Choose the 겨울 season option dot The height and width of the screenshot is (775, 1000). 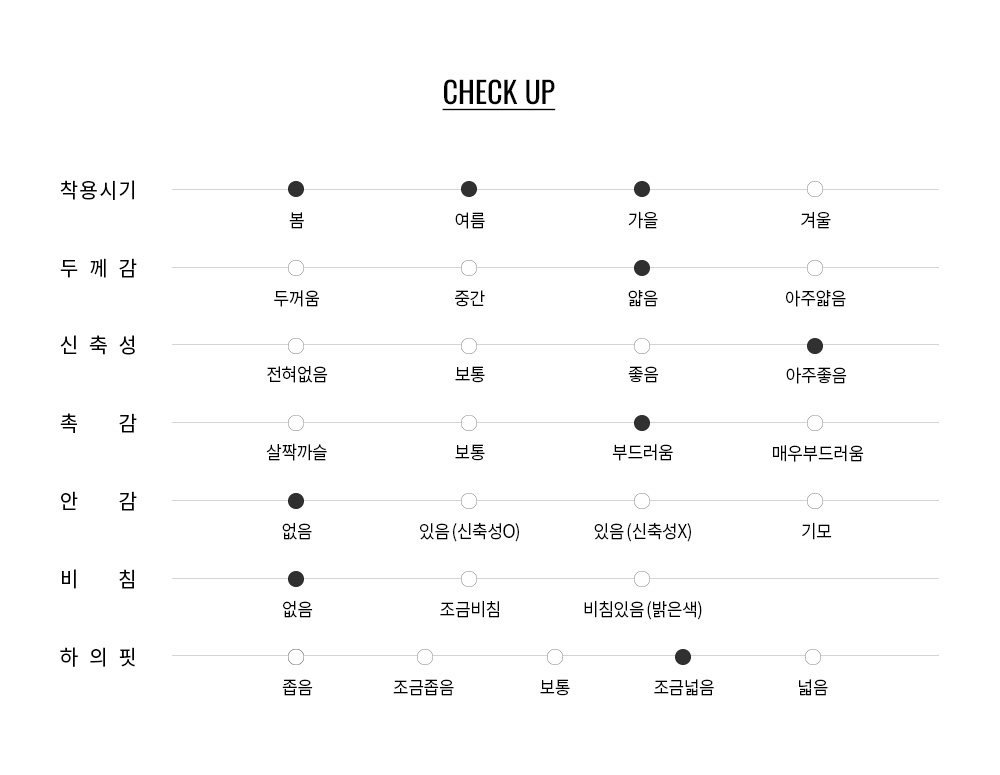815,189
